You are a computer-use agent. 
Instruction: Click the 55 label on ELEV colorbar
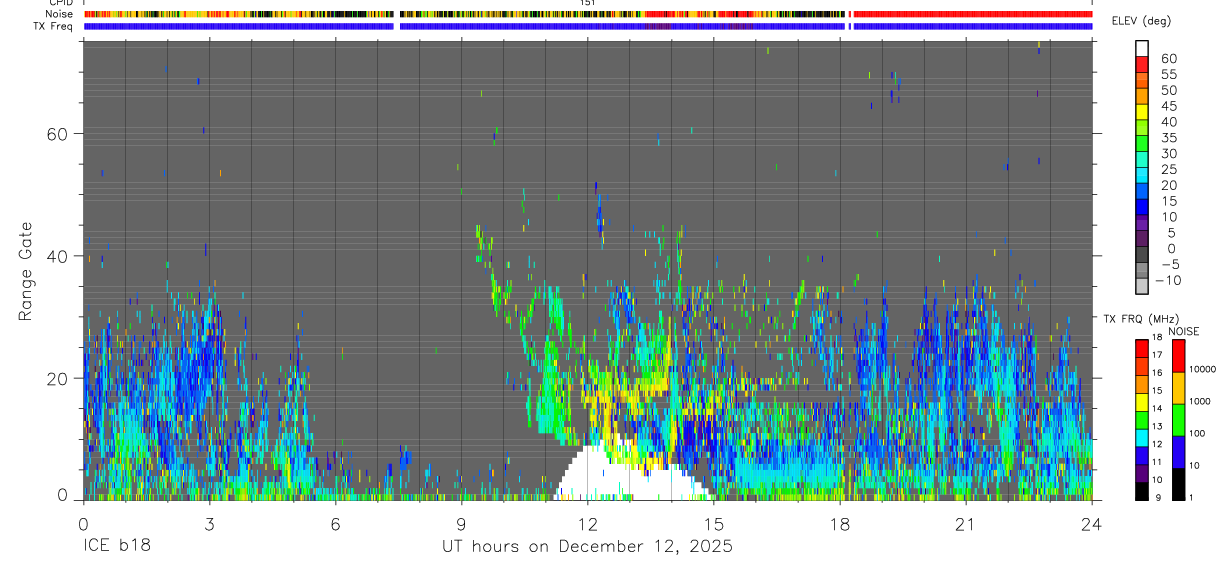point(1168,74)
